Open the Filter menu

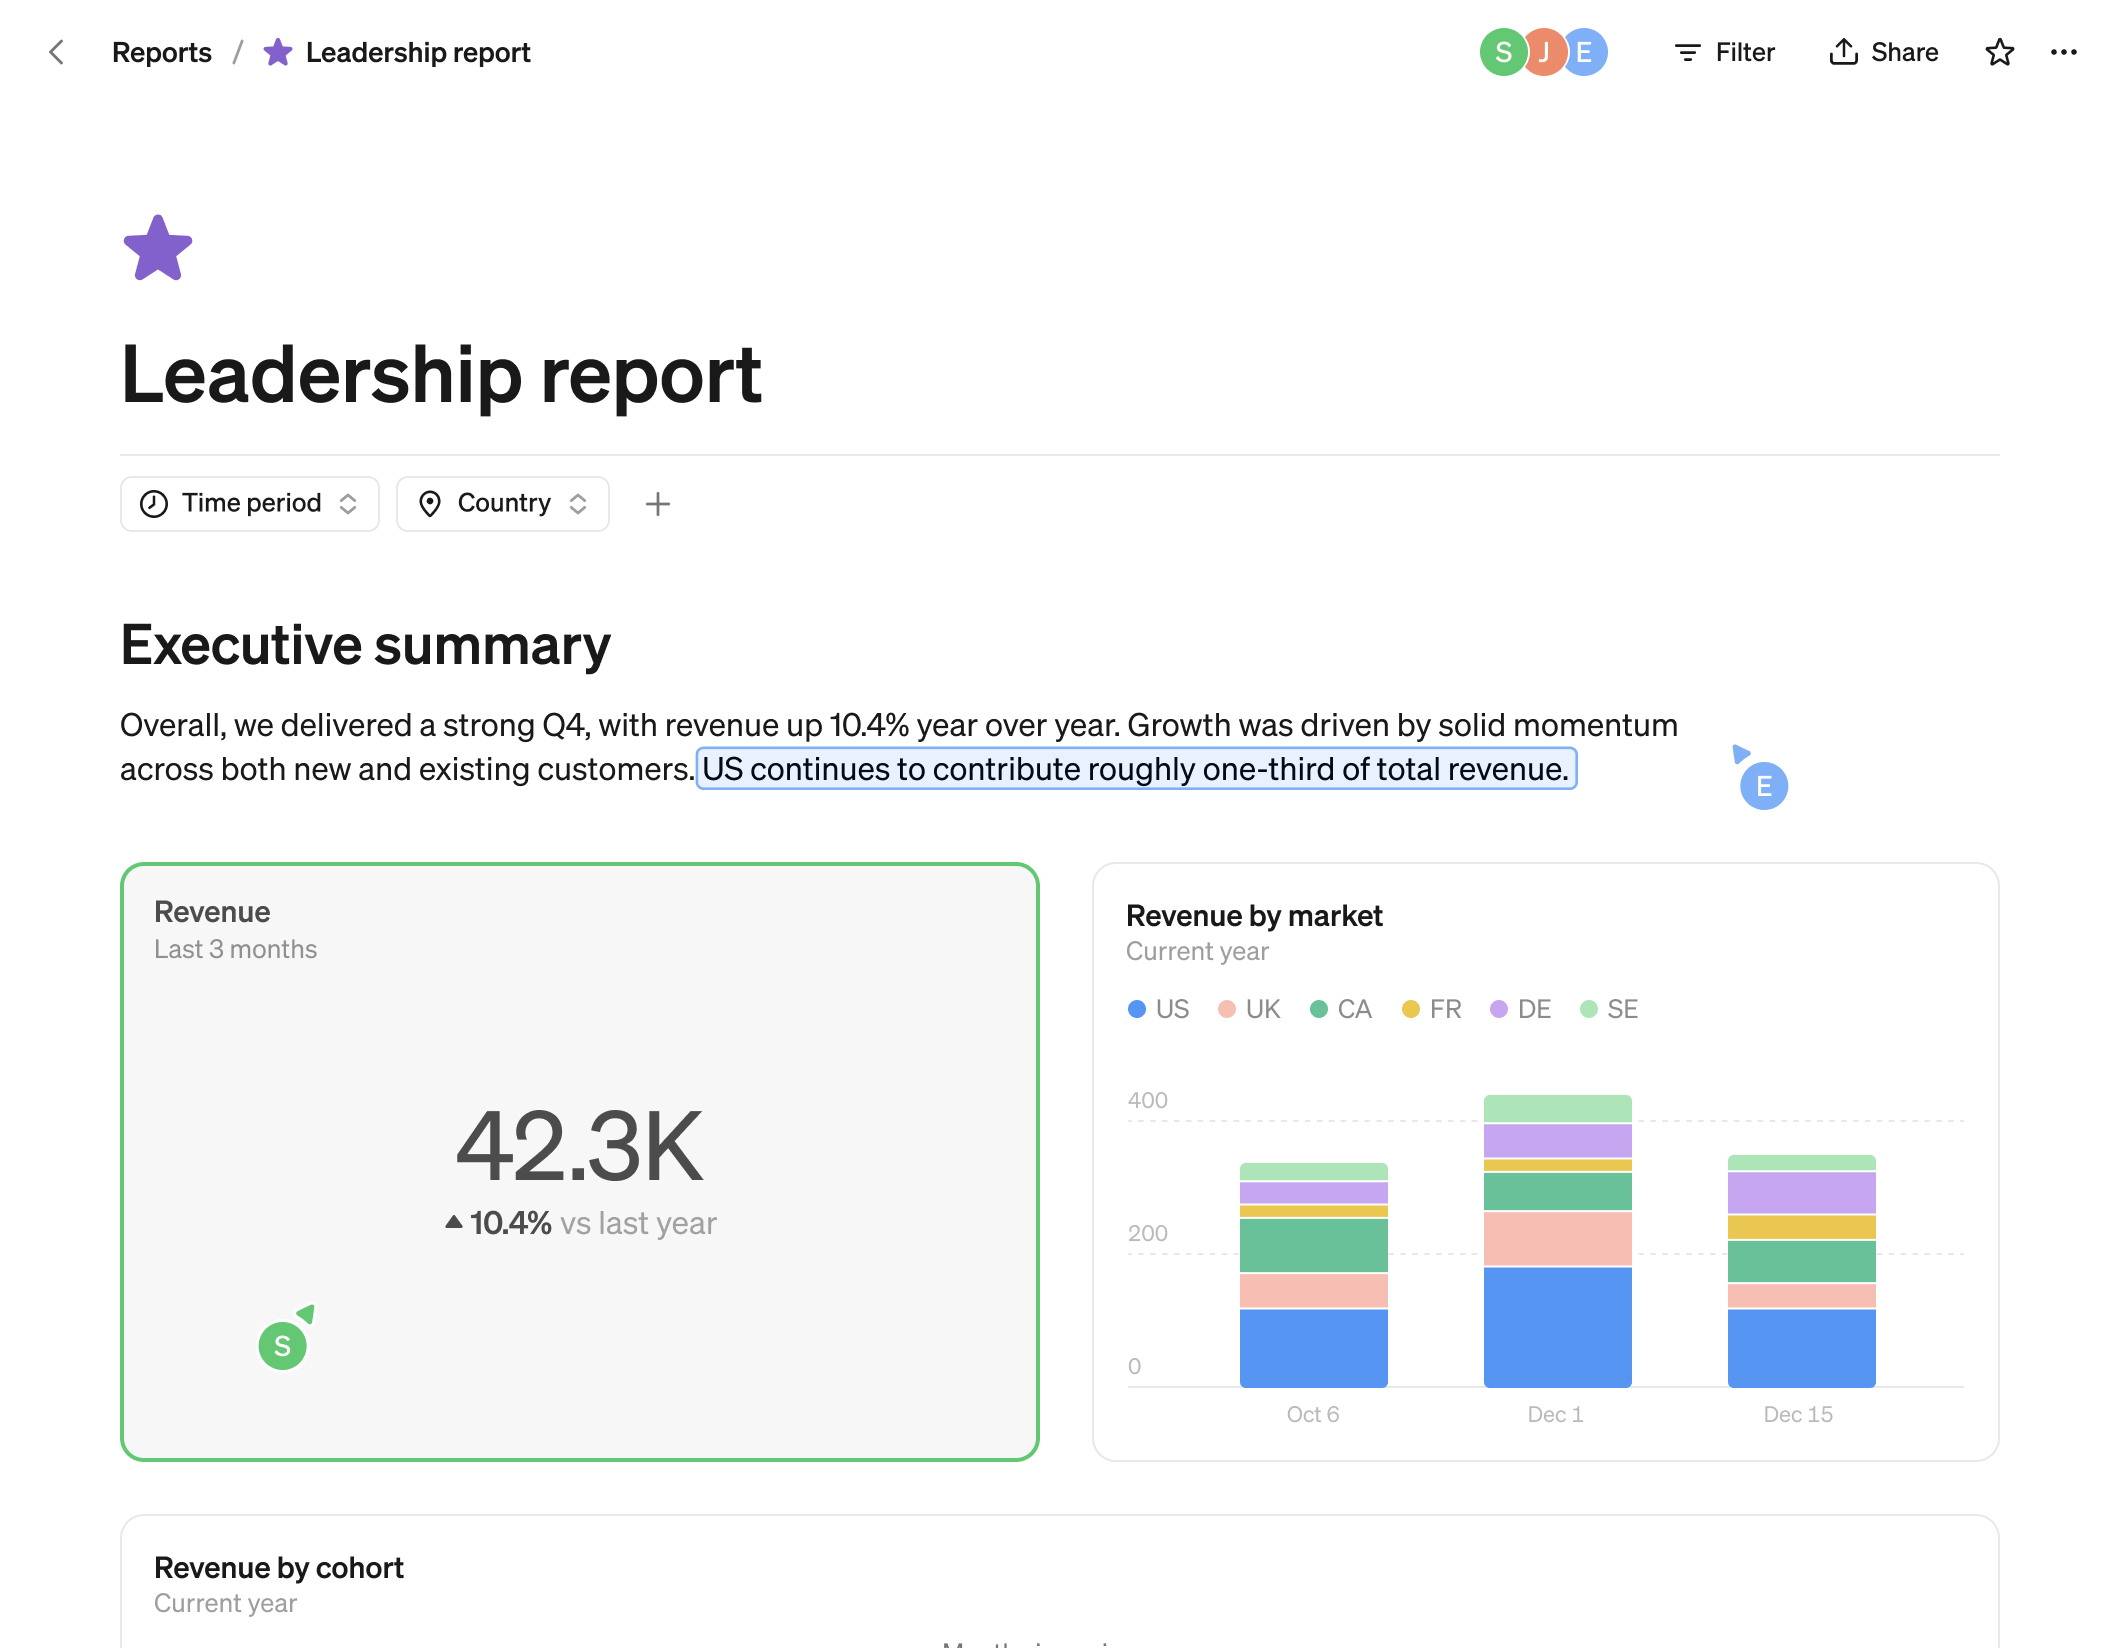1724,52
